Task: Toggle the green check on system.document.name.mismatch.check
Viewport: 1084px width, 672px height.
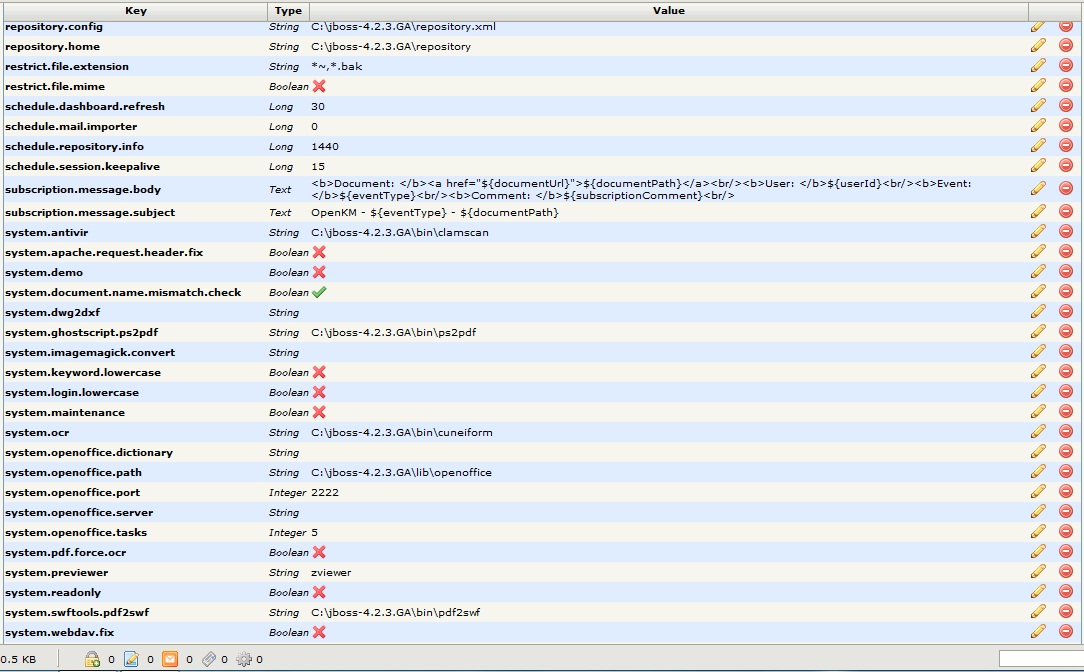Action: pos(321,292)
